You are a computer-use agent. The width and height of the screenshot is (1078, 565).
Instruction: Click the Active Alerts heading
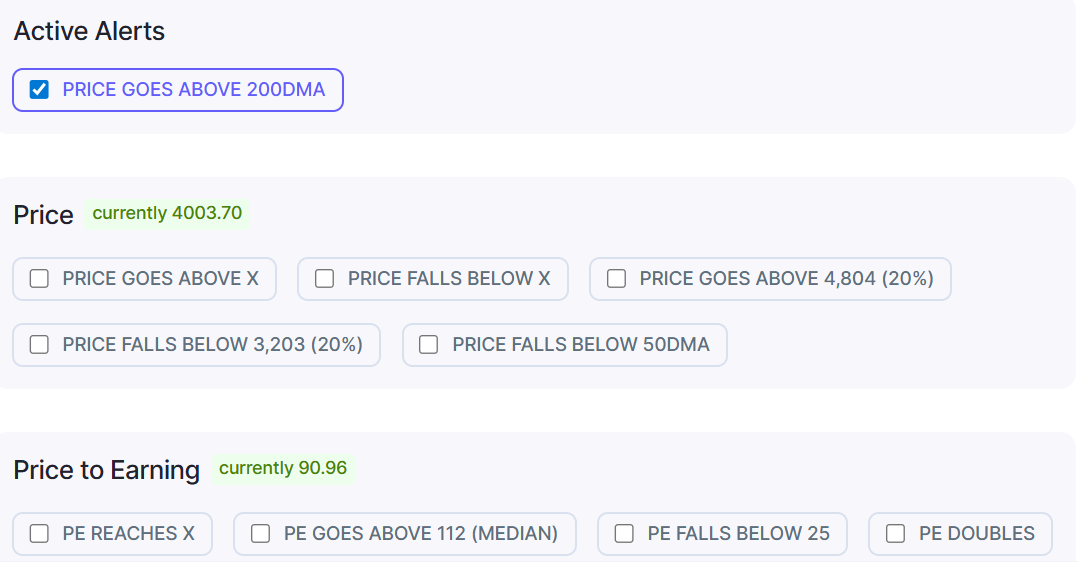point(89,31)
